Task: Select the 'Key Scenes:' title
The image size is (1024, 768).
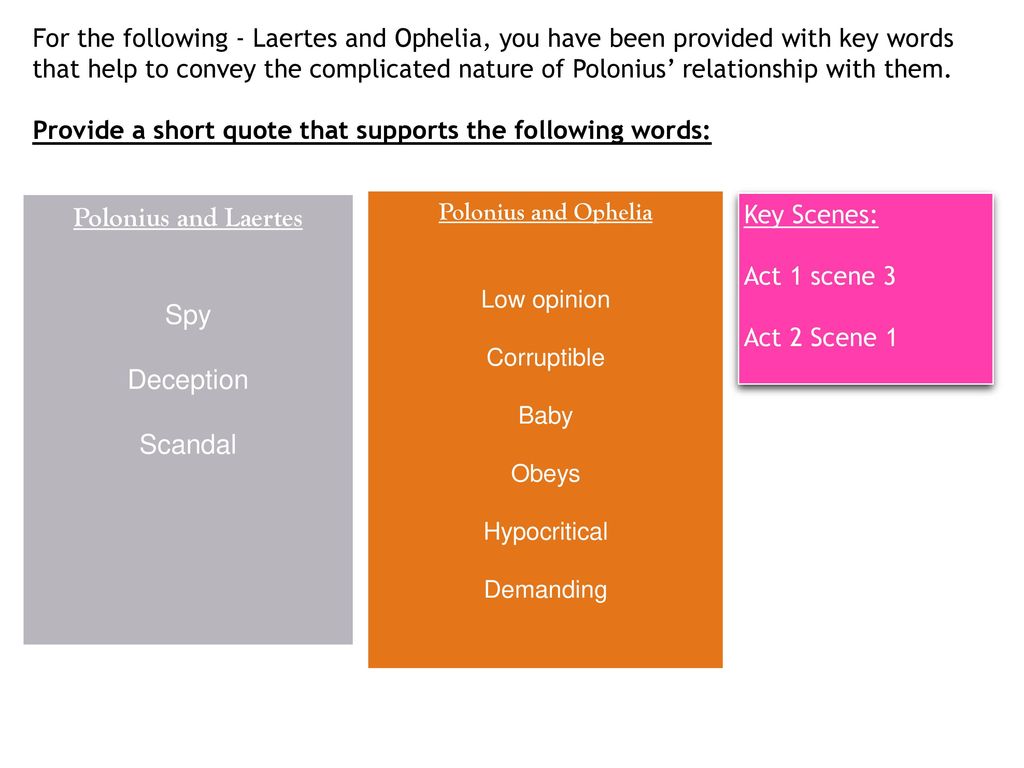Action: (x=810, y=215)
